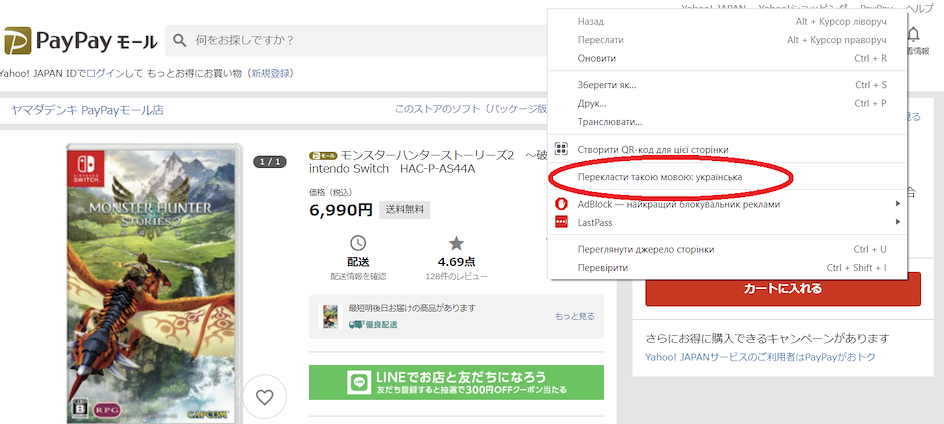Open Yahoo! JAPANサービス PayPay campaign link
This screenshot has height=424, width=944.
[760, 357]
